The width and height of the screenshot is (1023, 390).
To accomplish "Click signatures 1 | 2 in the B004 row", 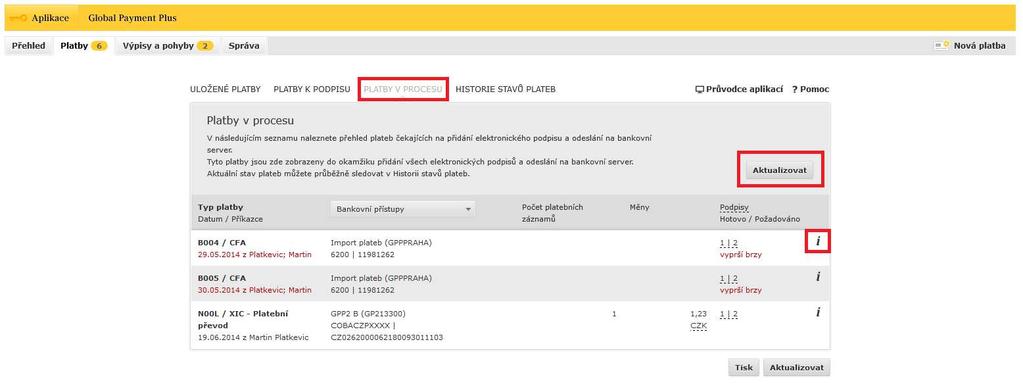I will click(728, 243).
